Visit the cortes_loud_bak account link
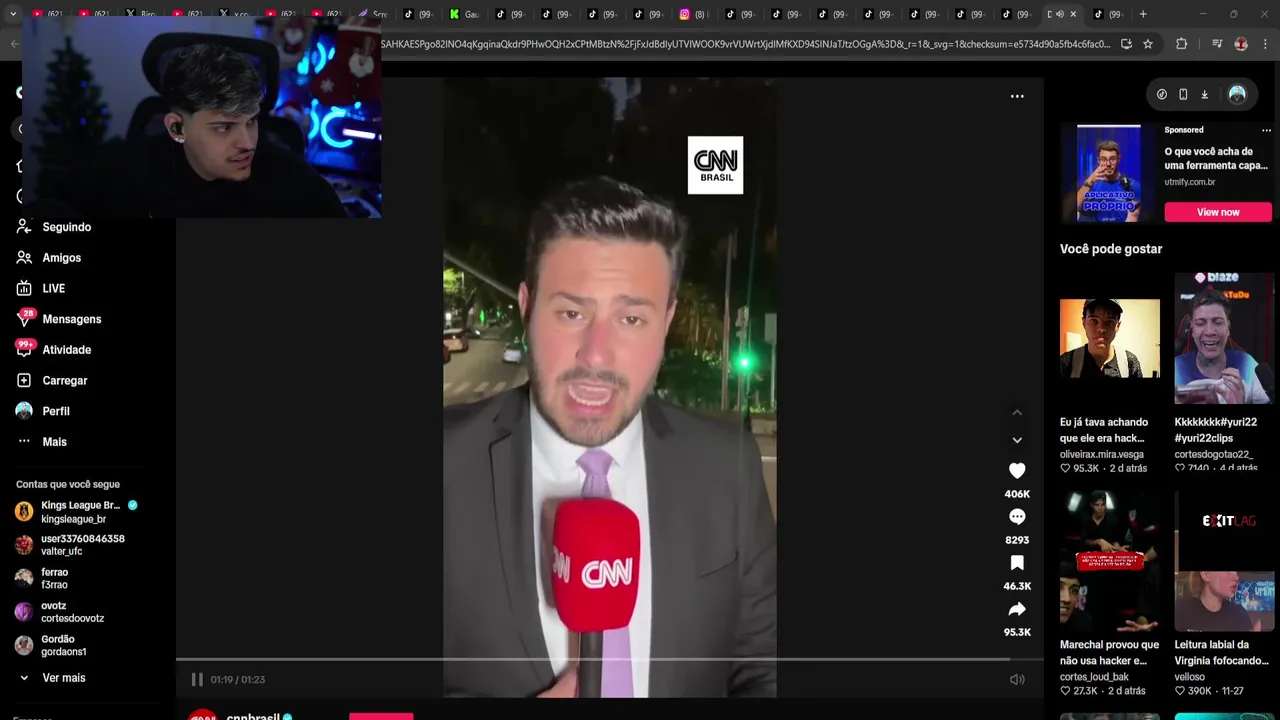1280x720 pixels. 1094,677
